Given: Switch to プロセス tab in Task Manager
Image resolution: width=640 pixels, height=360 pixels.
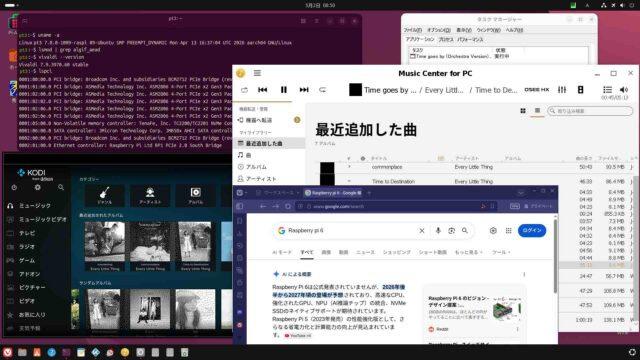Looking at the screenshot, I should coord(446,40).
